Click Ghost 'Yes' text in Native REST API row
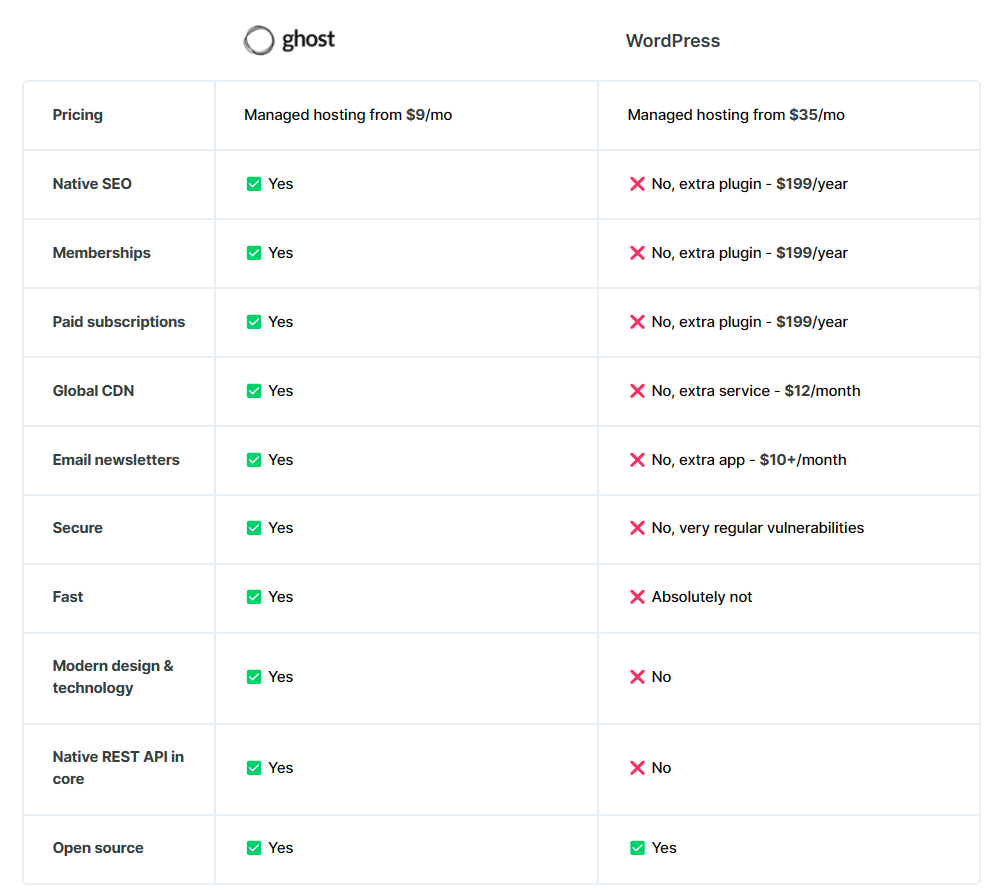Screen dimensions: 1001x890 pyautogui.click(x=280, y=768)
